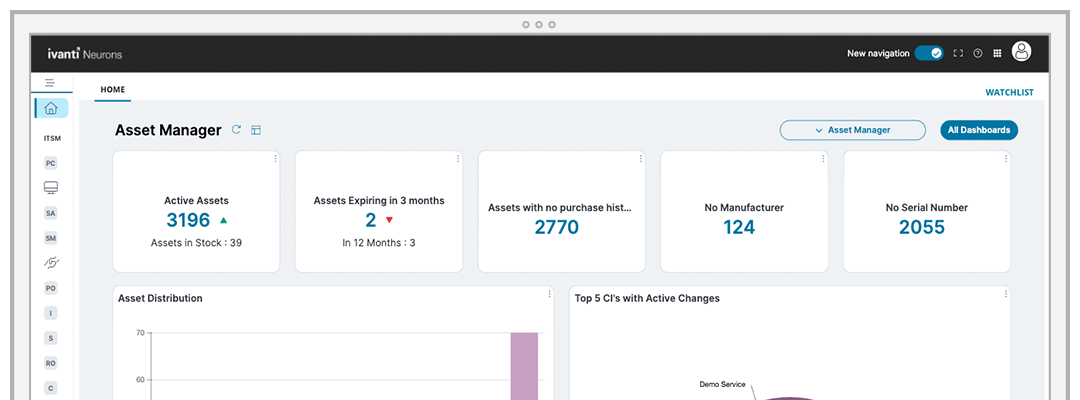1080x400 pixels.
Task: Click the All Dashboards button
Action: (x=979, y=130)
